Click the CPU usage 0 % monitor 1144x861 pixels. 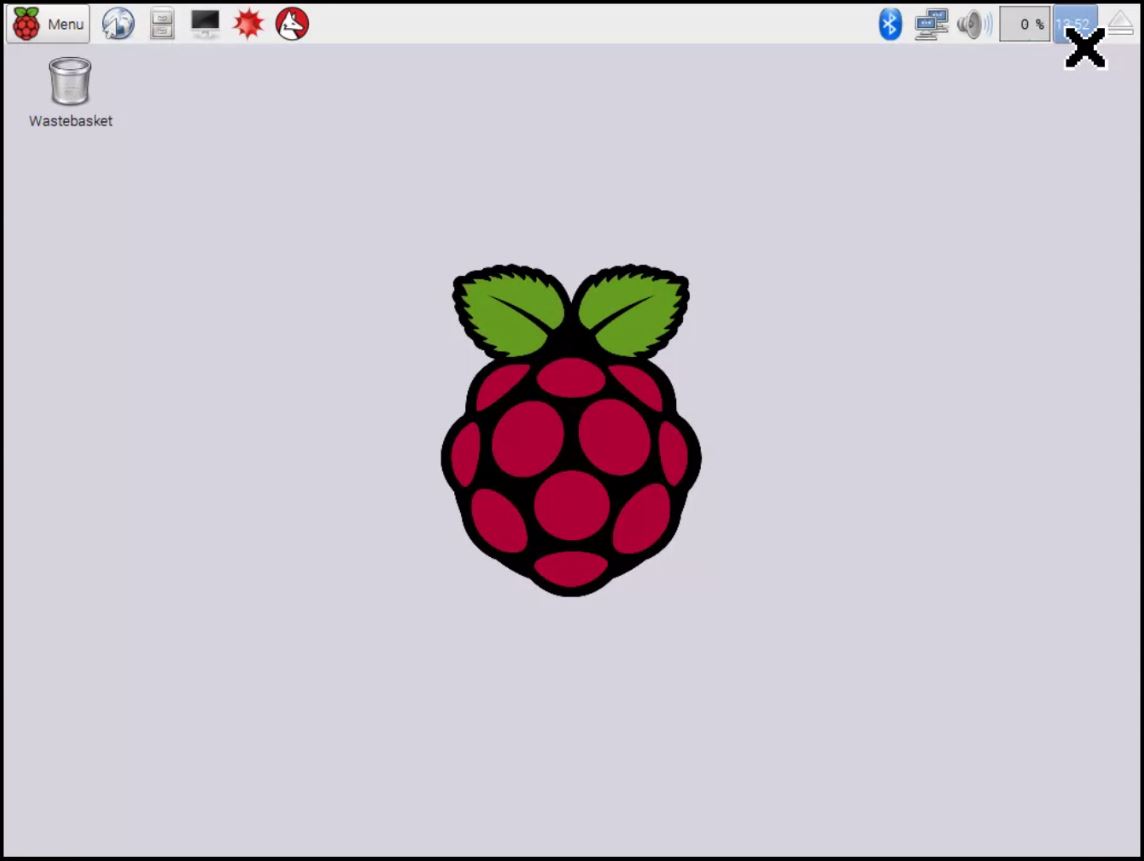[1024, 24]
